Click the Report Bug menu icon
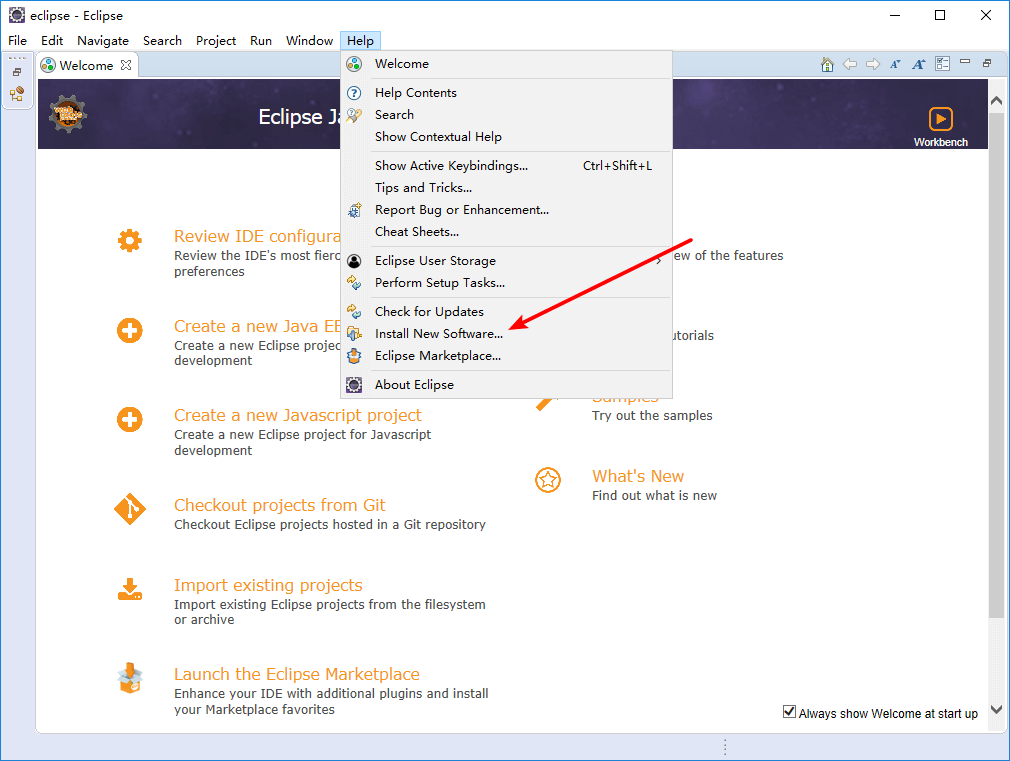The height and width of the screenshot is (761, 1010). point(354,210)
